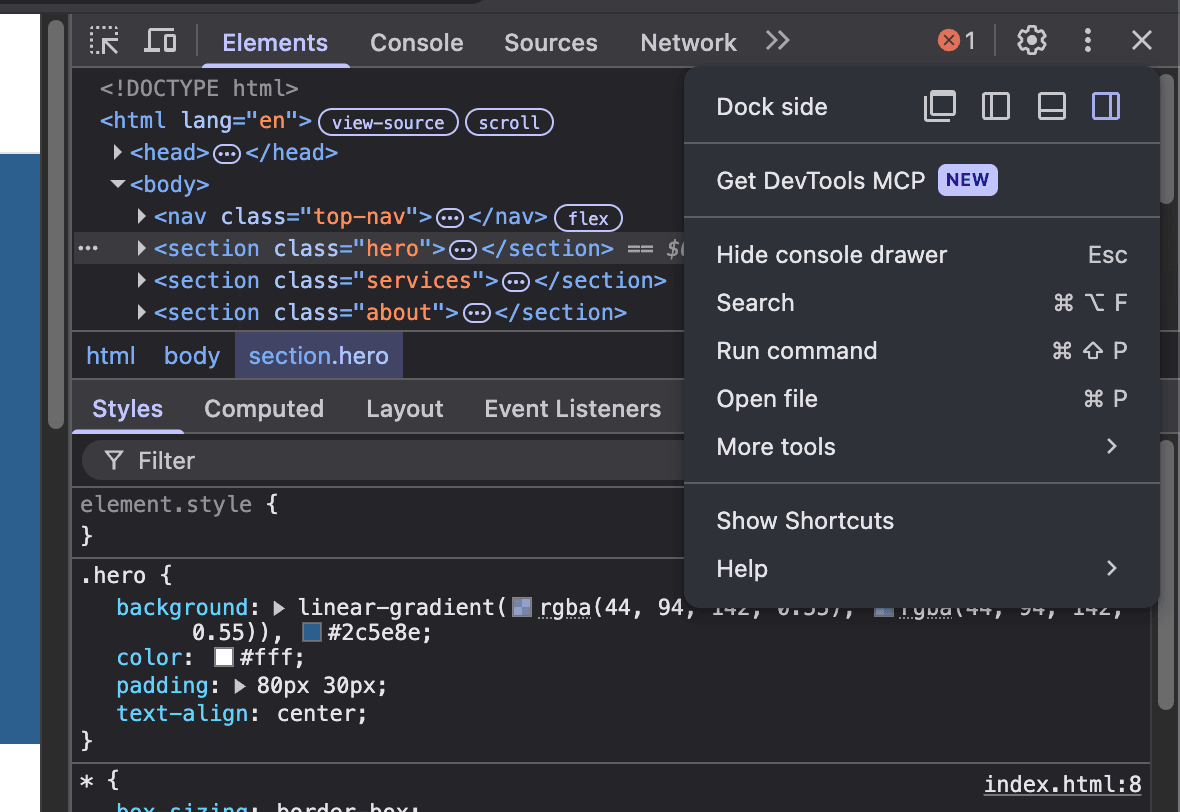The image size is (1180, 812).
Task: Toggle the flex badge on nav
Action: tap(588, 218)
